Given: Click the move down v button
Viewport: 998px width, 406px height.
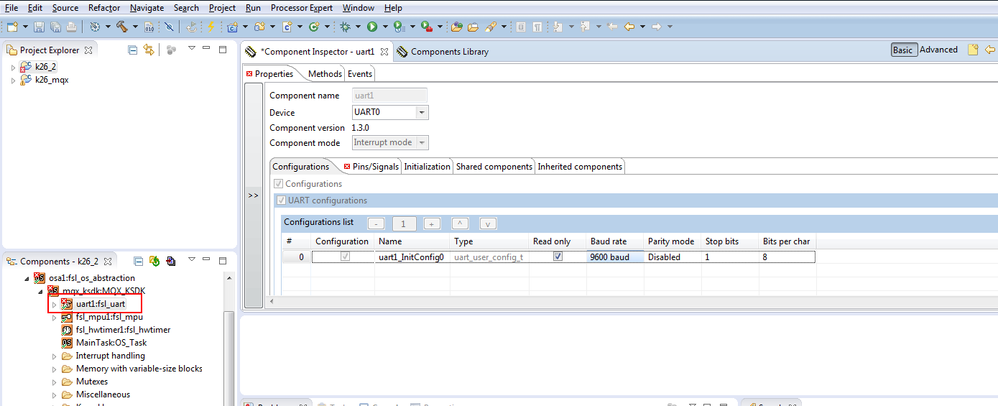Looking at the screenshot, I should [x=488, y=224].
